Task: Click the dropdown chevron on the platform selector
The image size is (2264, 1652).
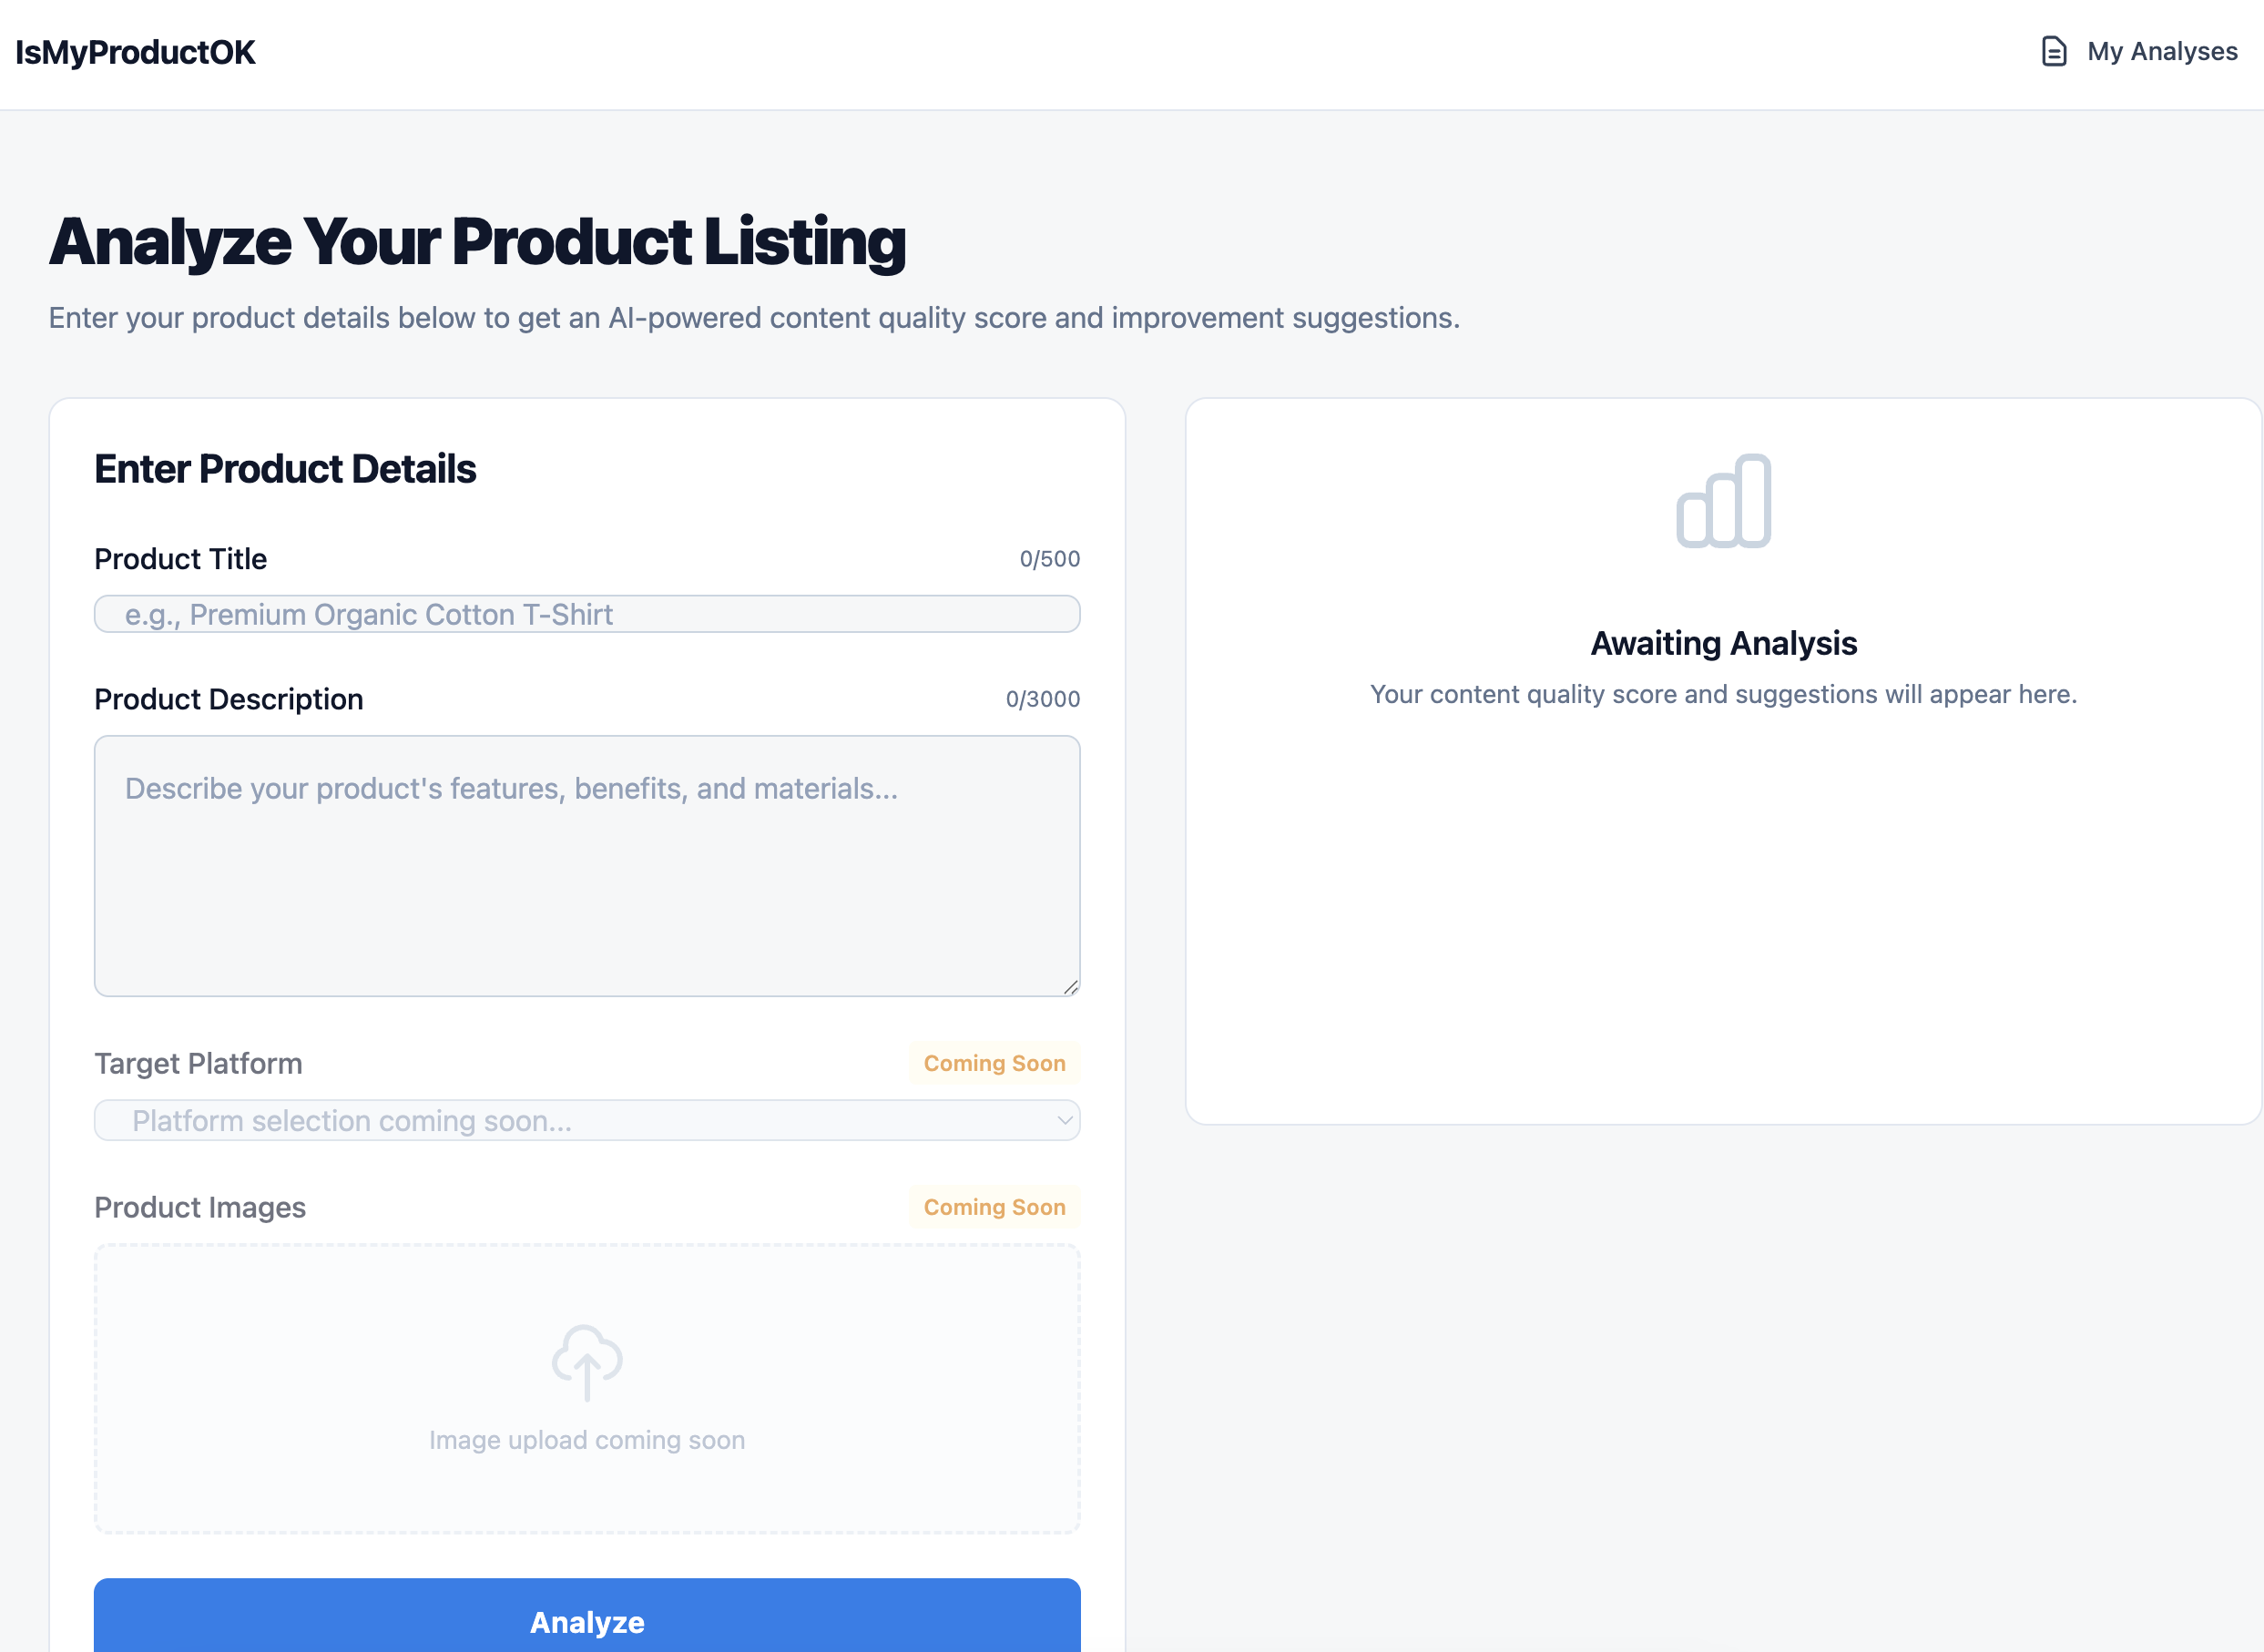Action: 1063,1121
